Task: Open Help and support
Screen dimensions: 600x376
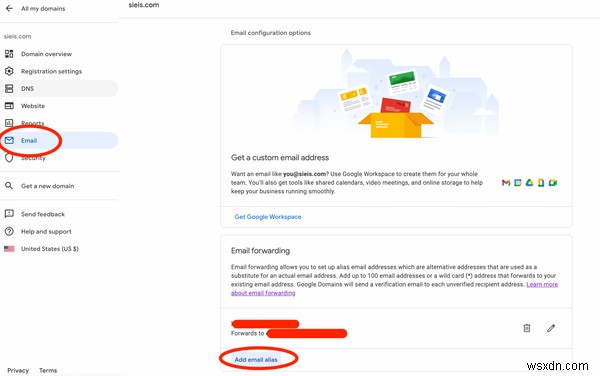Action: point(46,231)
